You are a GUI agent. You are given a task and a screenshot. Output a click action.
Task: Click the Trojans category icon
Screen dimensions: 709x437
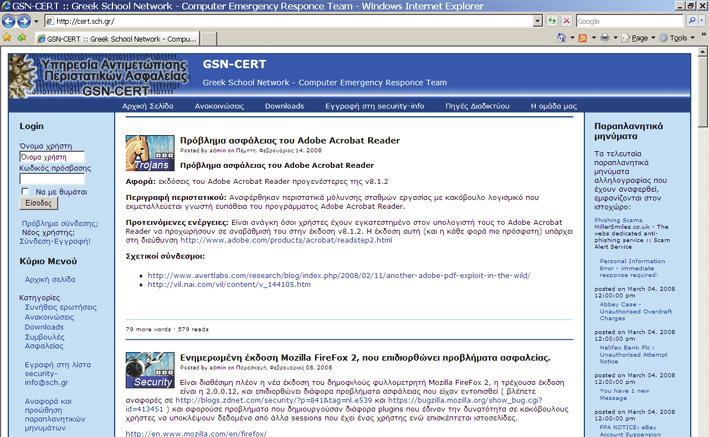click(x=150, y=153)
